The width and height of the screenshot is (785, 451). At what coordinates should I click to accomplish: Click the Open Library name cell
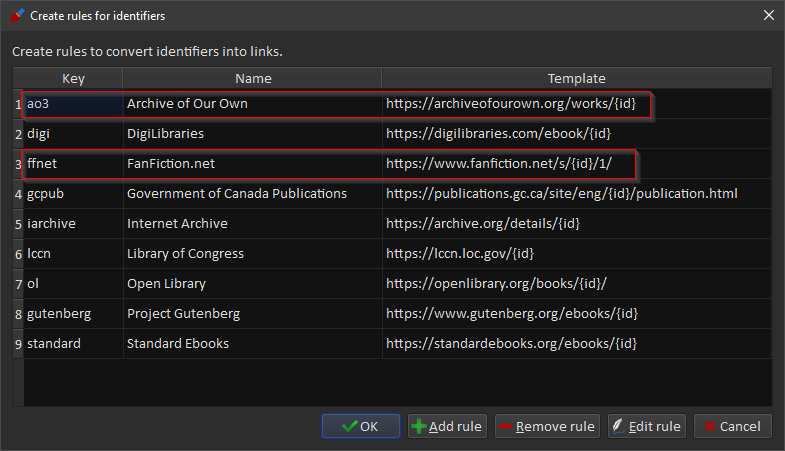pyautogui.click(x=166, y=284)
